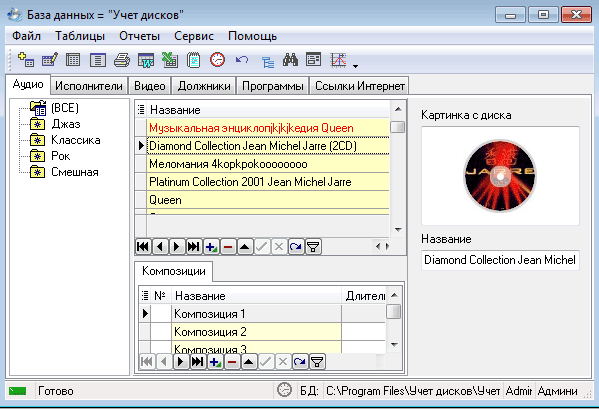Click the Название column header in discs grid
599x409 pixels.
coord(268,110)
